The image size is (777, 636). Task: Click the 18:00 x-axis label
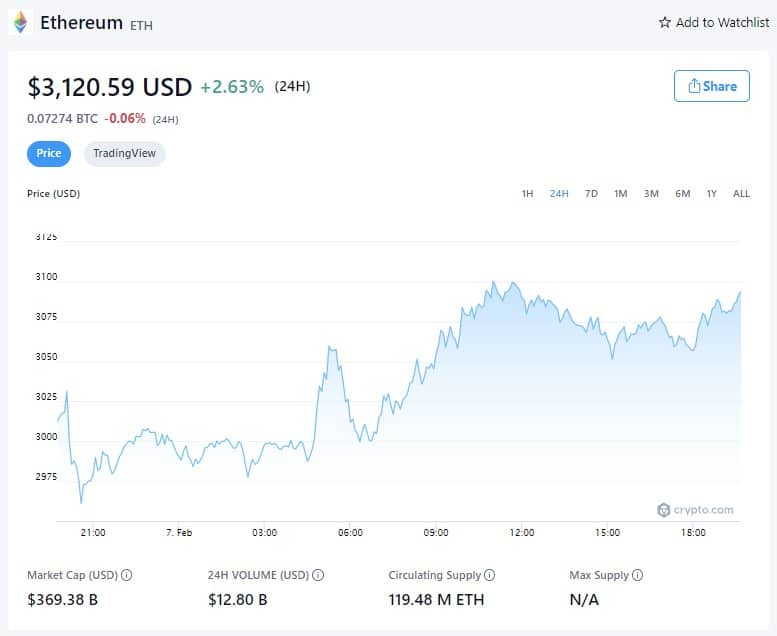click(x=693, y=533)
